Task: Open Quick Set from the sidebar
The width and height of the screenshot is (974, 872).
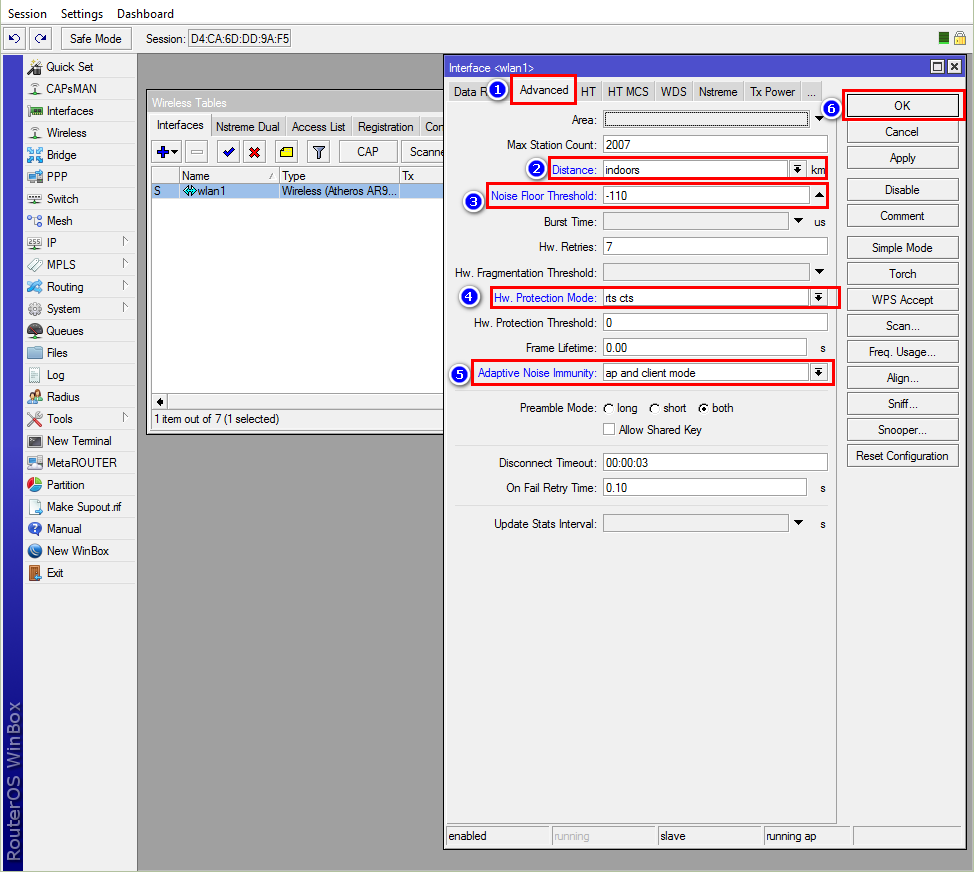Action: click(x=70, y=67)
